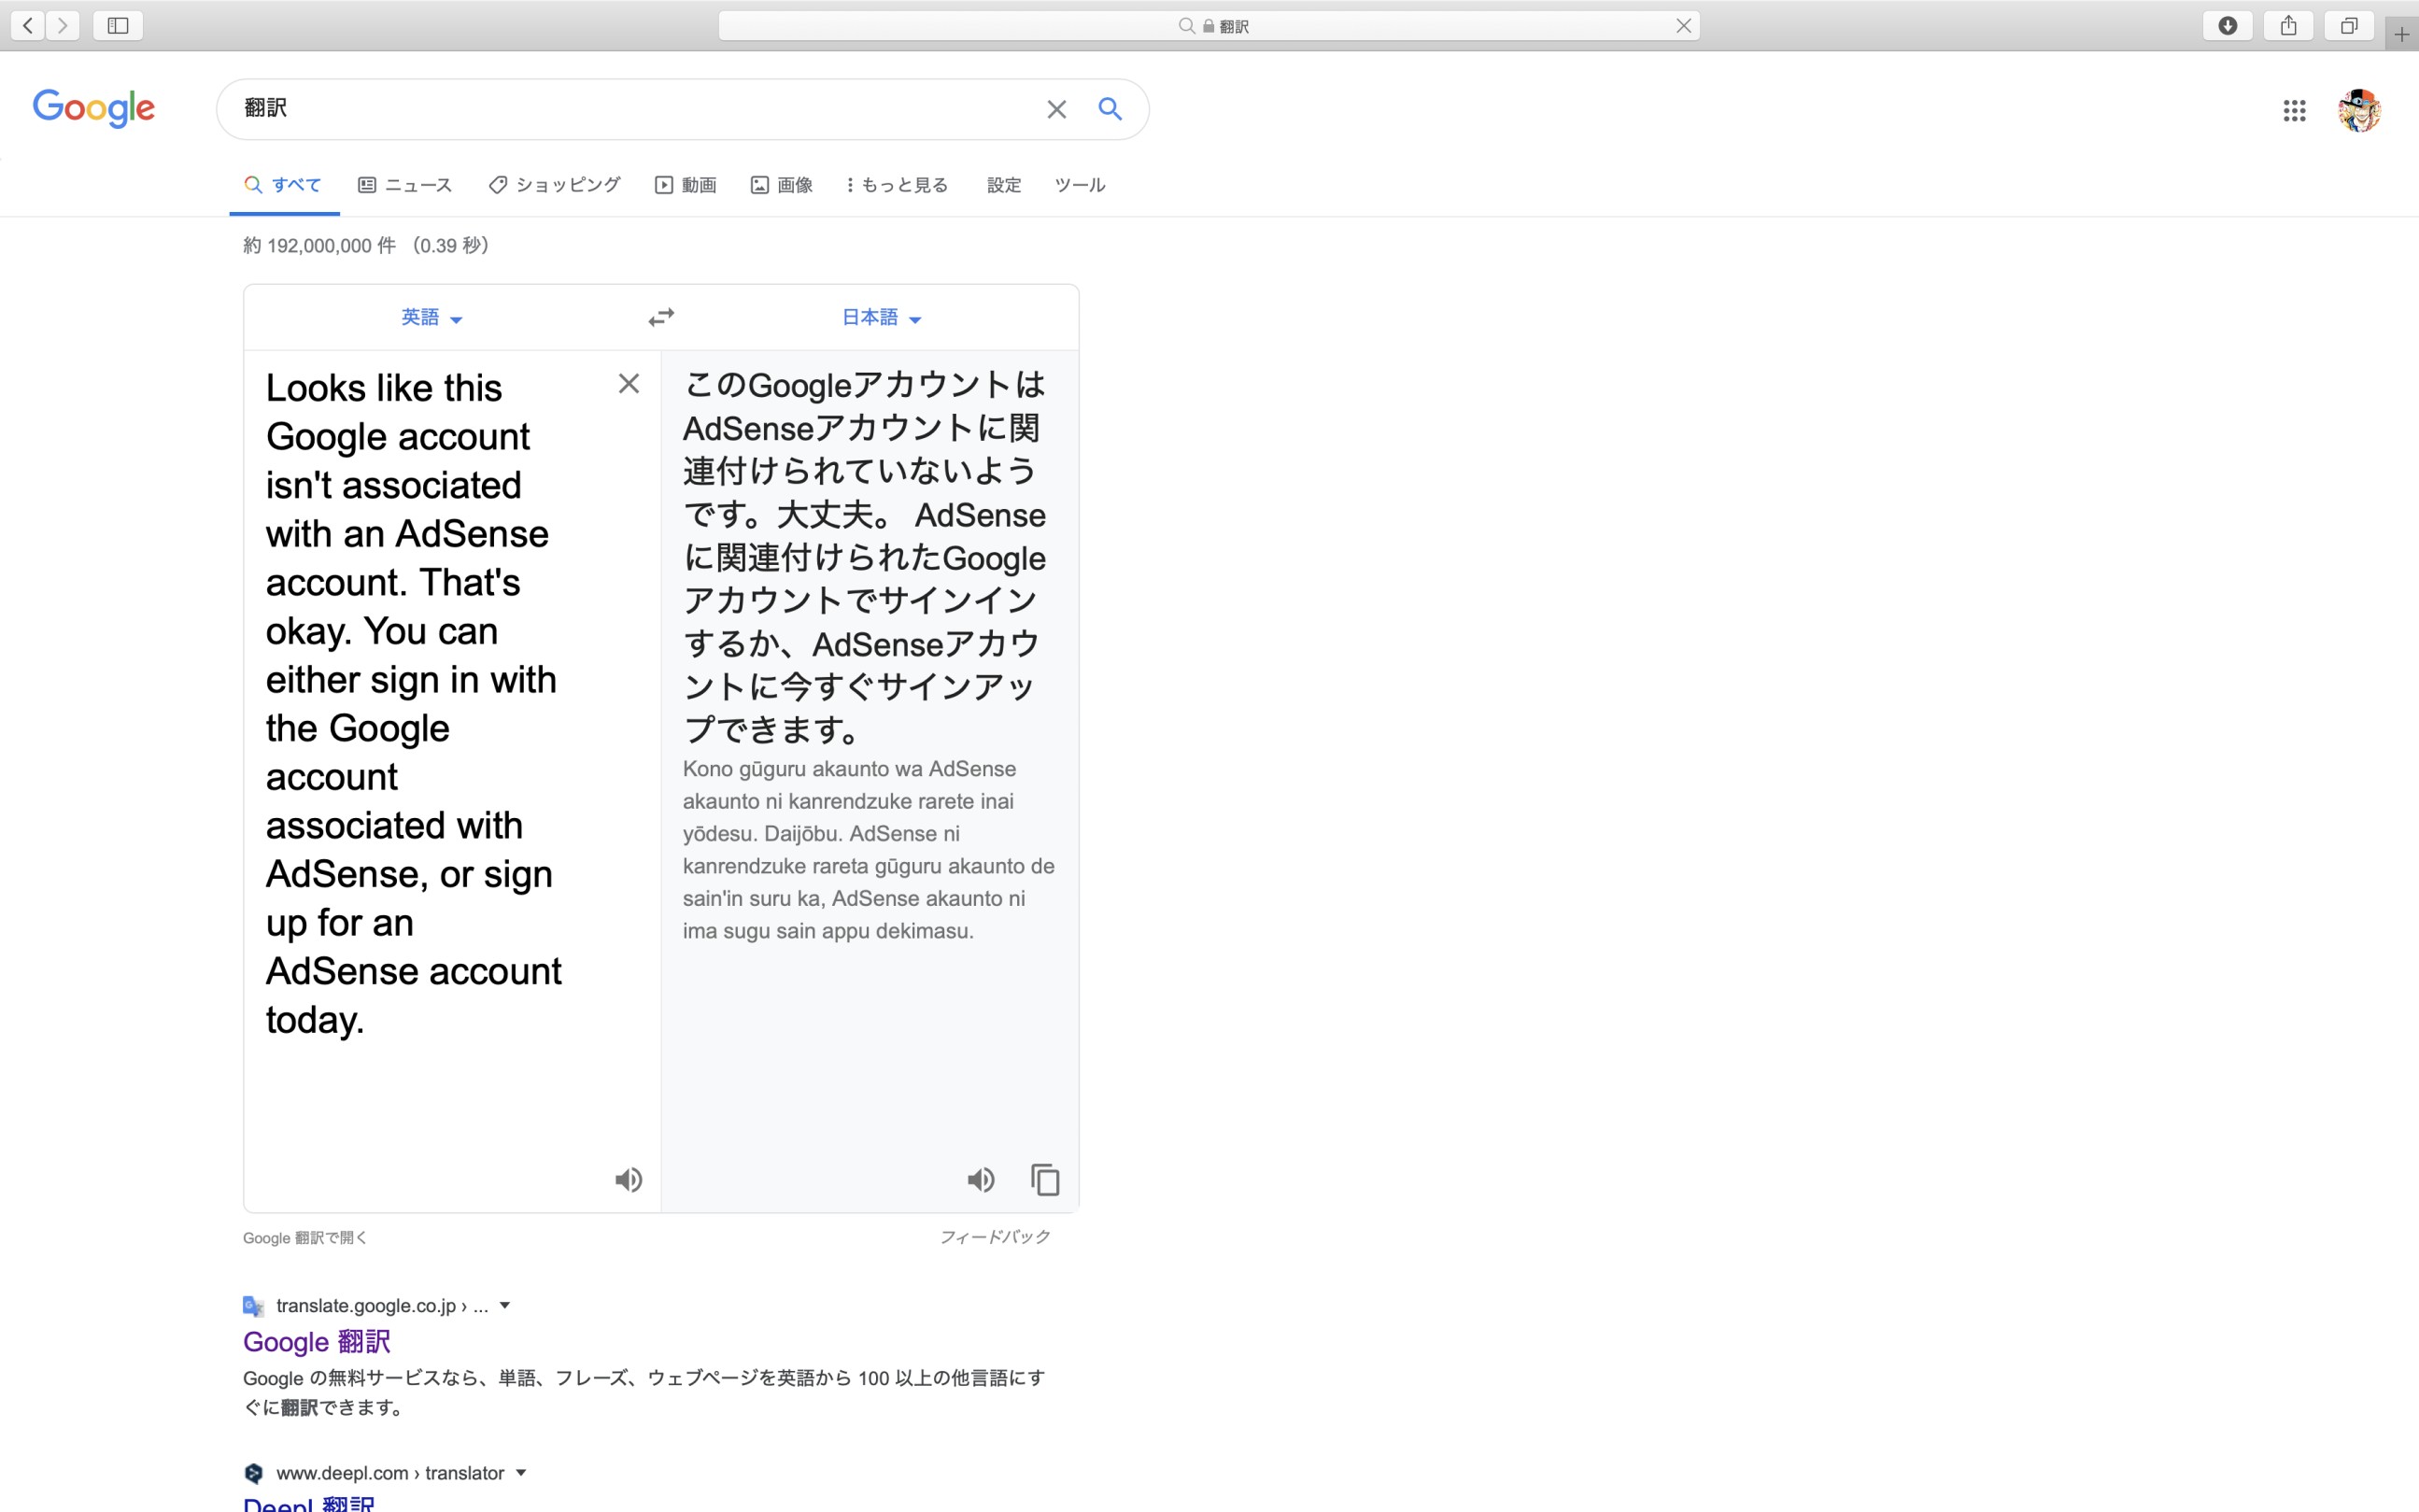Switch to the 画像 tab

tap(782, 185)
